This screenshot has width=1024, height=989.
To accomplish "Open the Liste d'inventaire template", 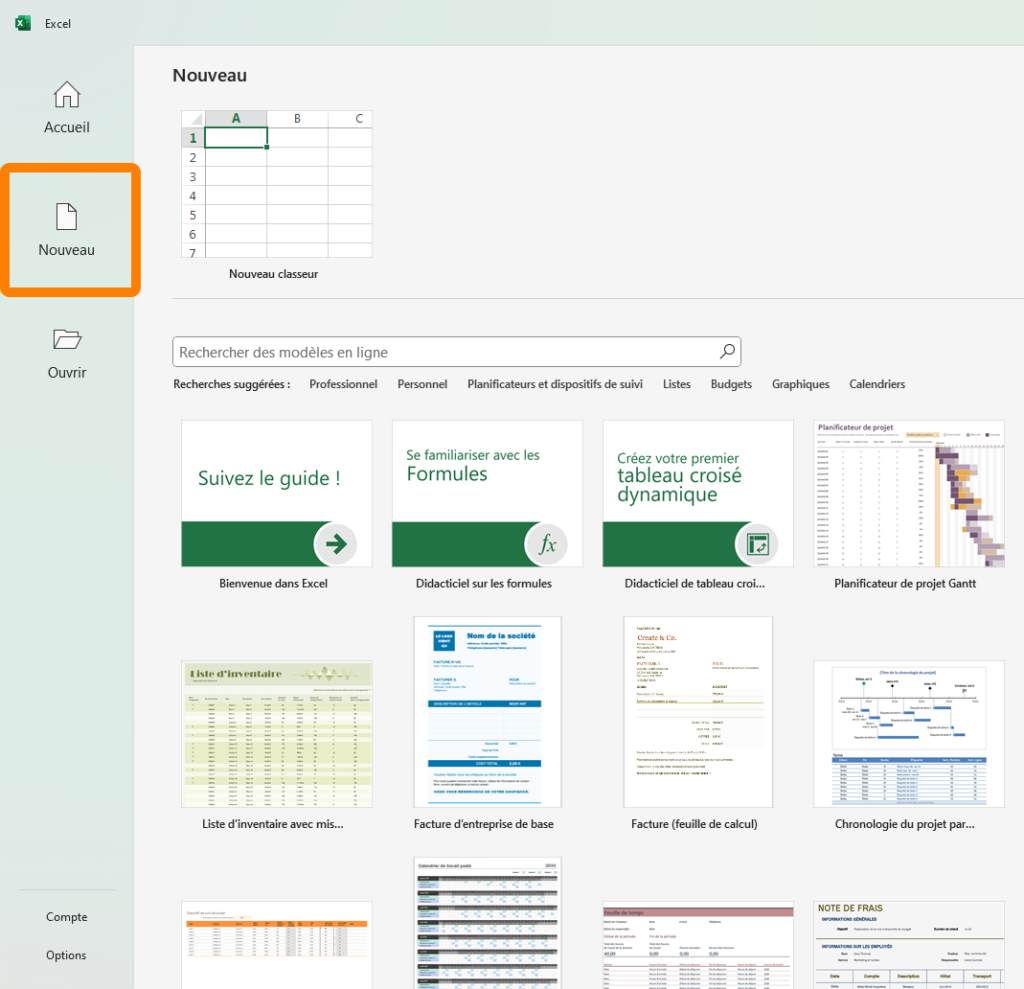I will tap(277, 734).
